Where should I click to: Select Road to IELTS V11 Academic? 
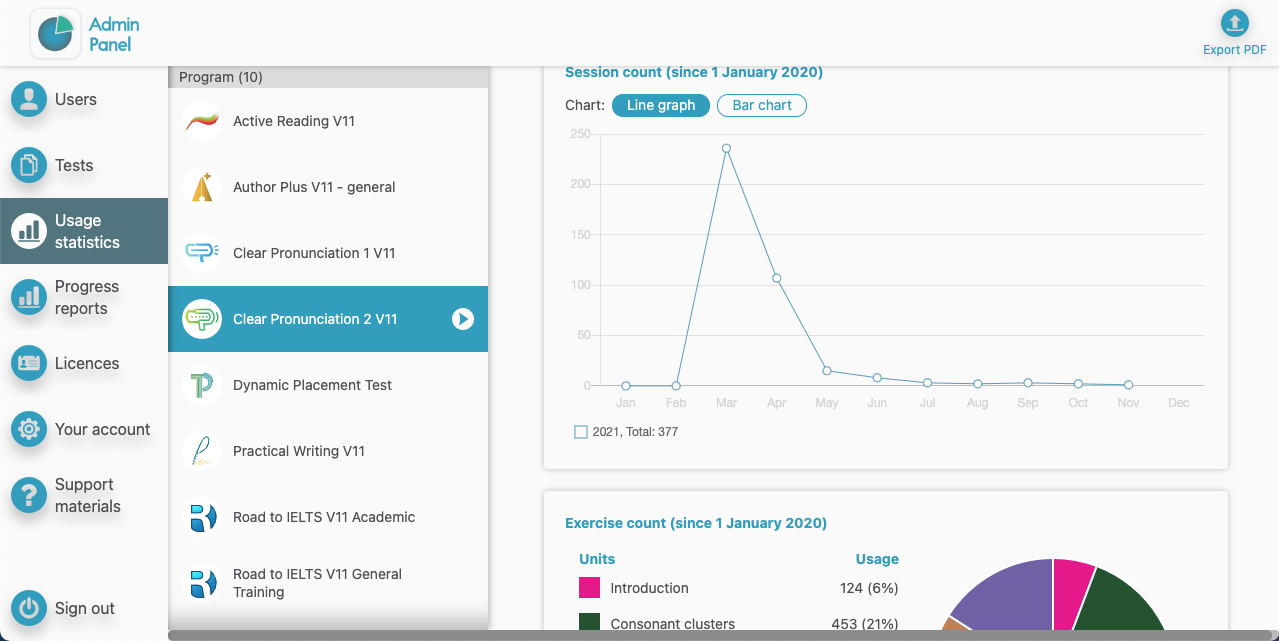pyautogui.click(x=328, y=517)
